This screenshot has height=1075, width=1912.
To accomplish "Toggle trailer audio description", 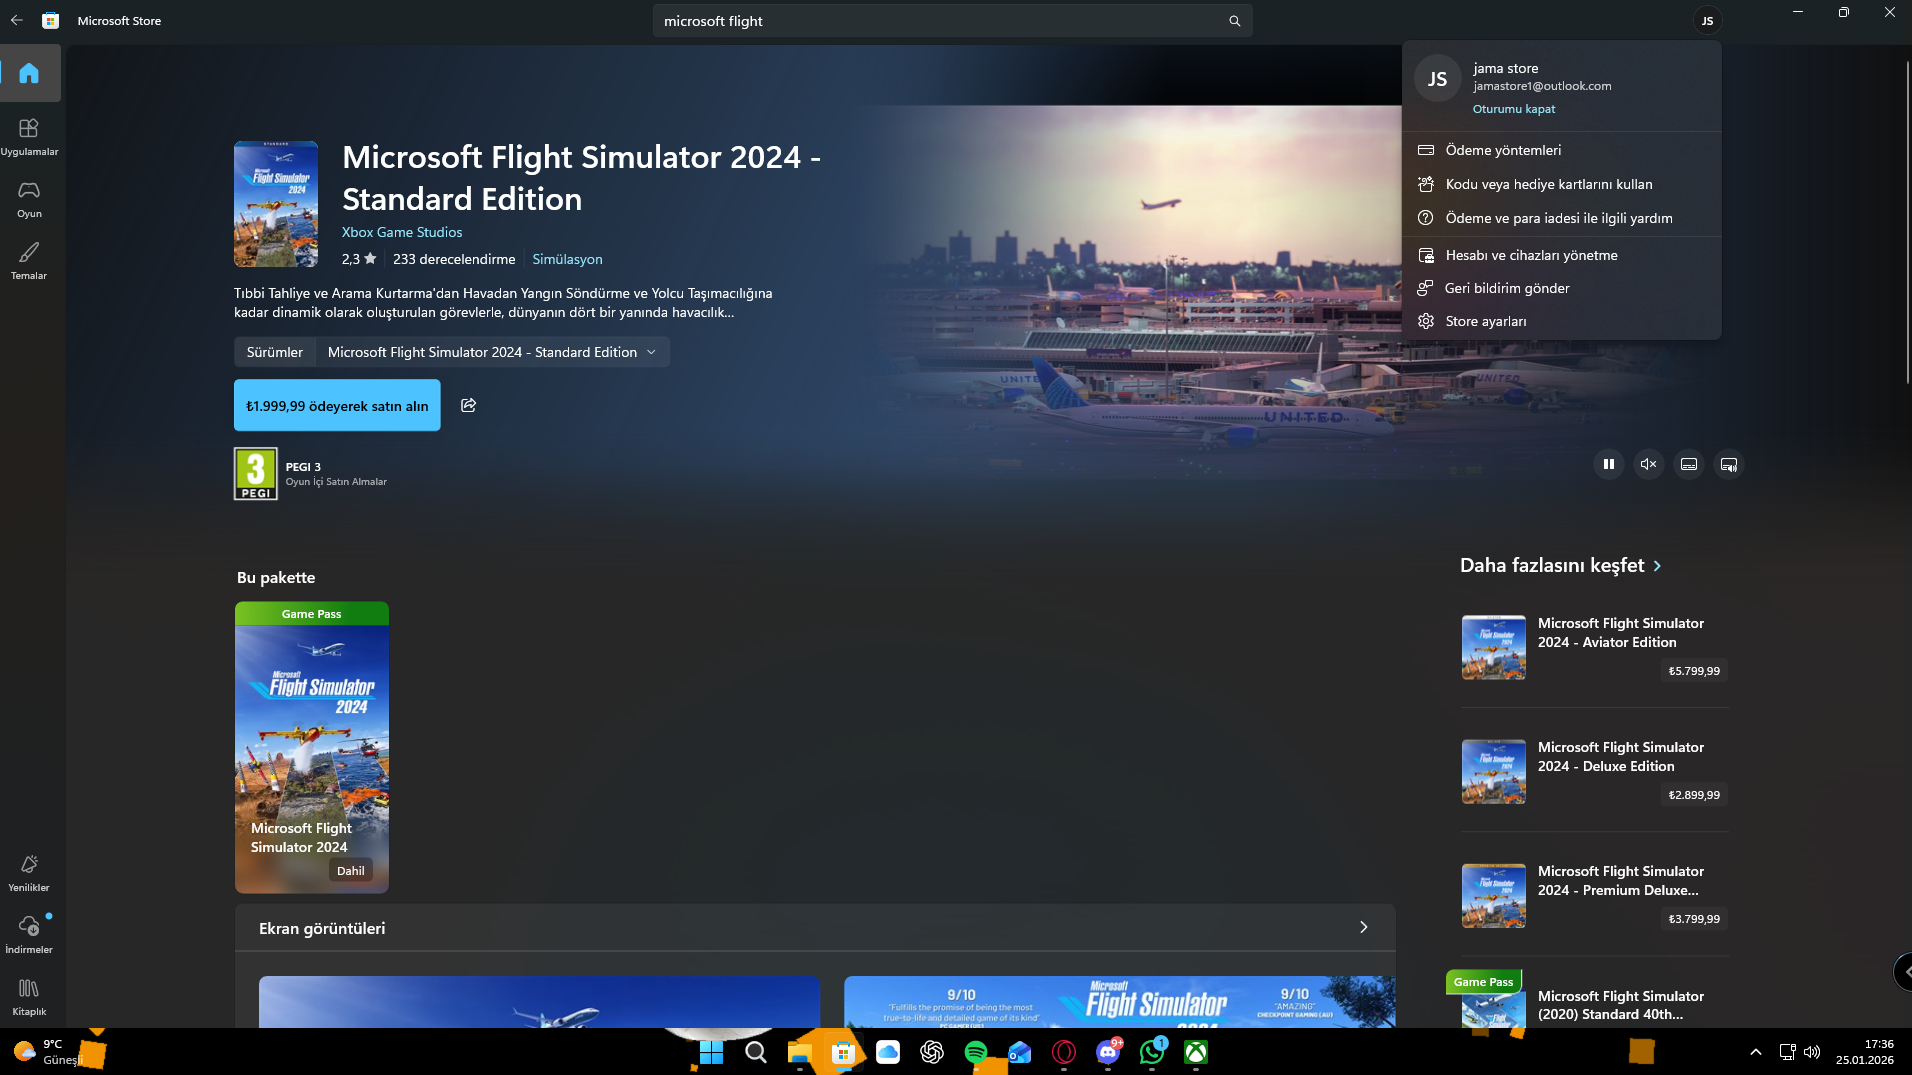I will [1729, 464].
